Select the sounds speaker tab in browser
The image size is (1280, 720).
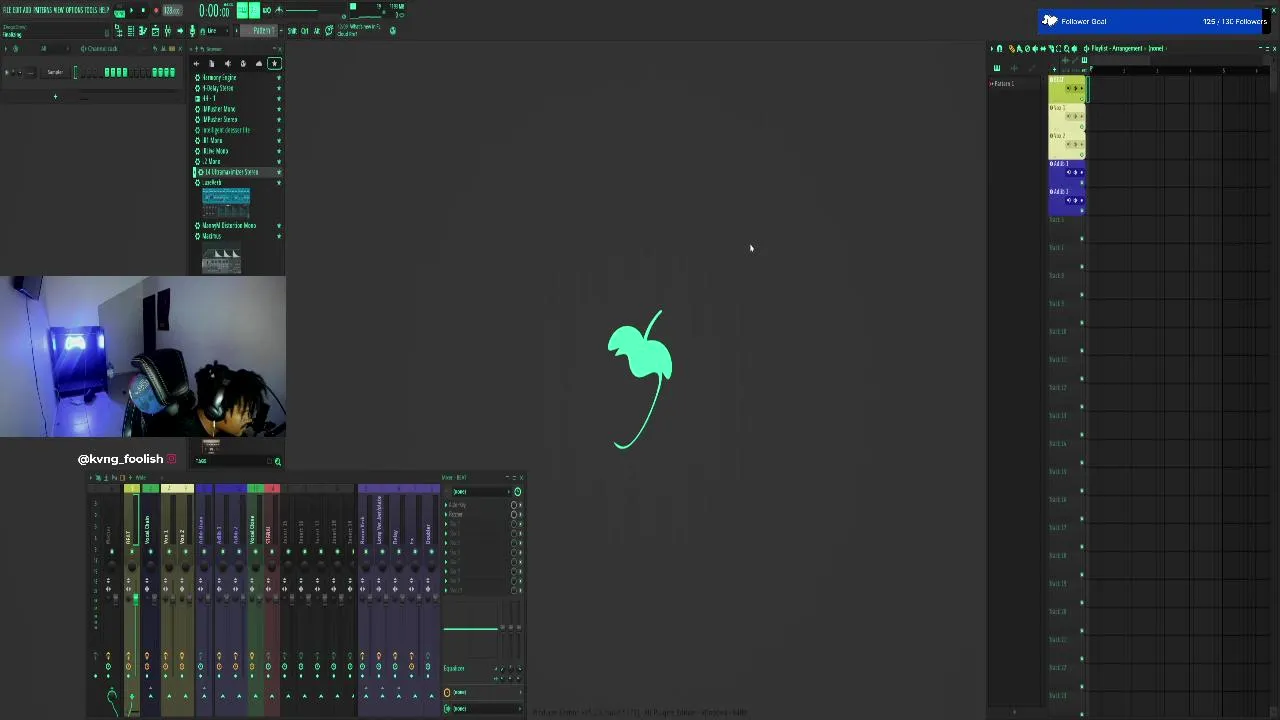coord(227,63)
